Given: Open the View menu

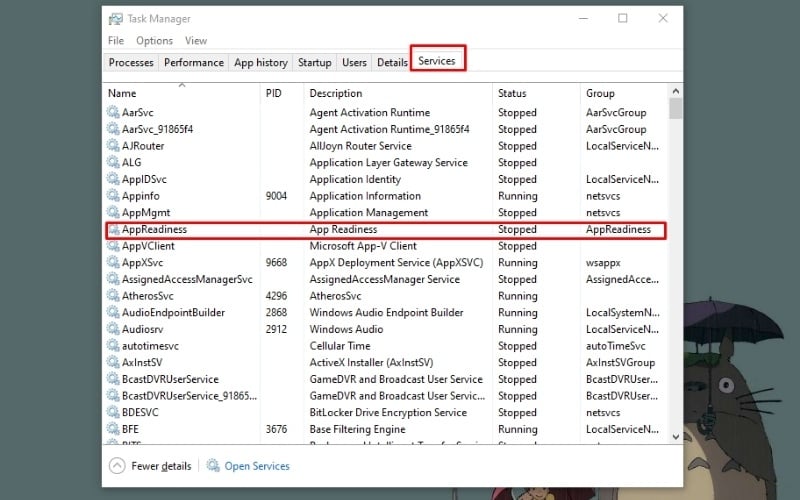Looking at the screenshot, I should (196, 41).
